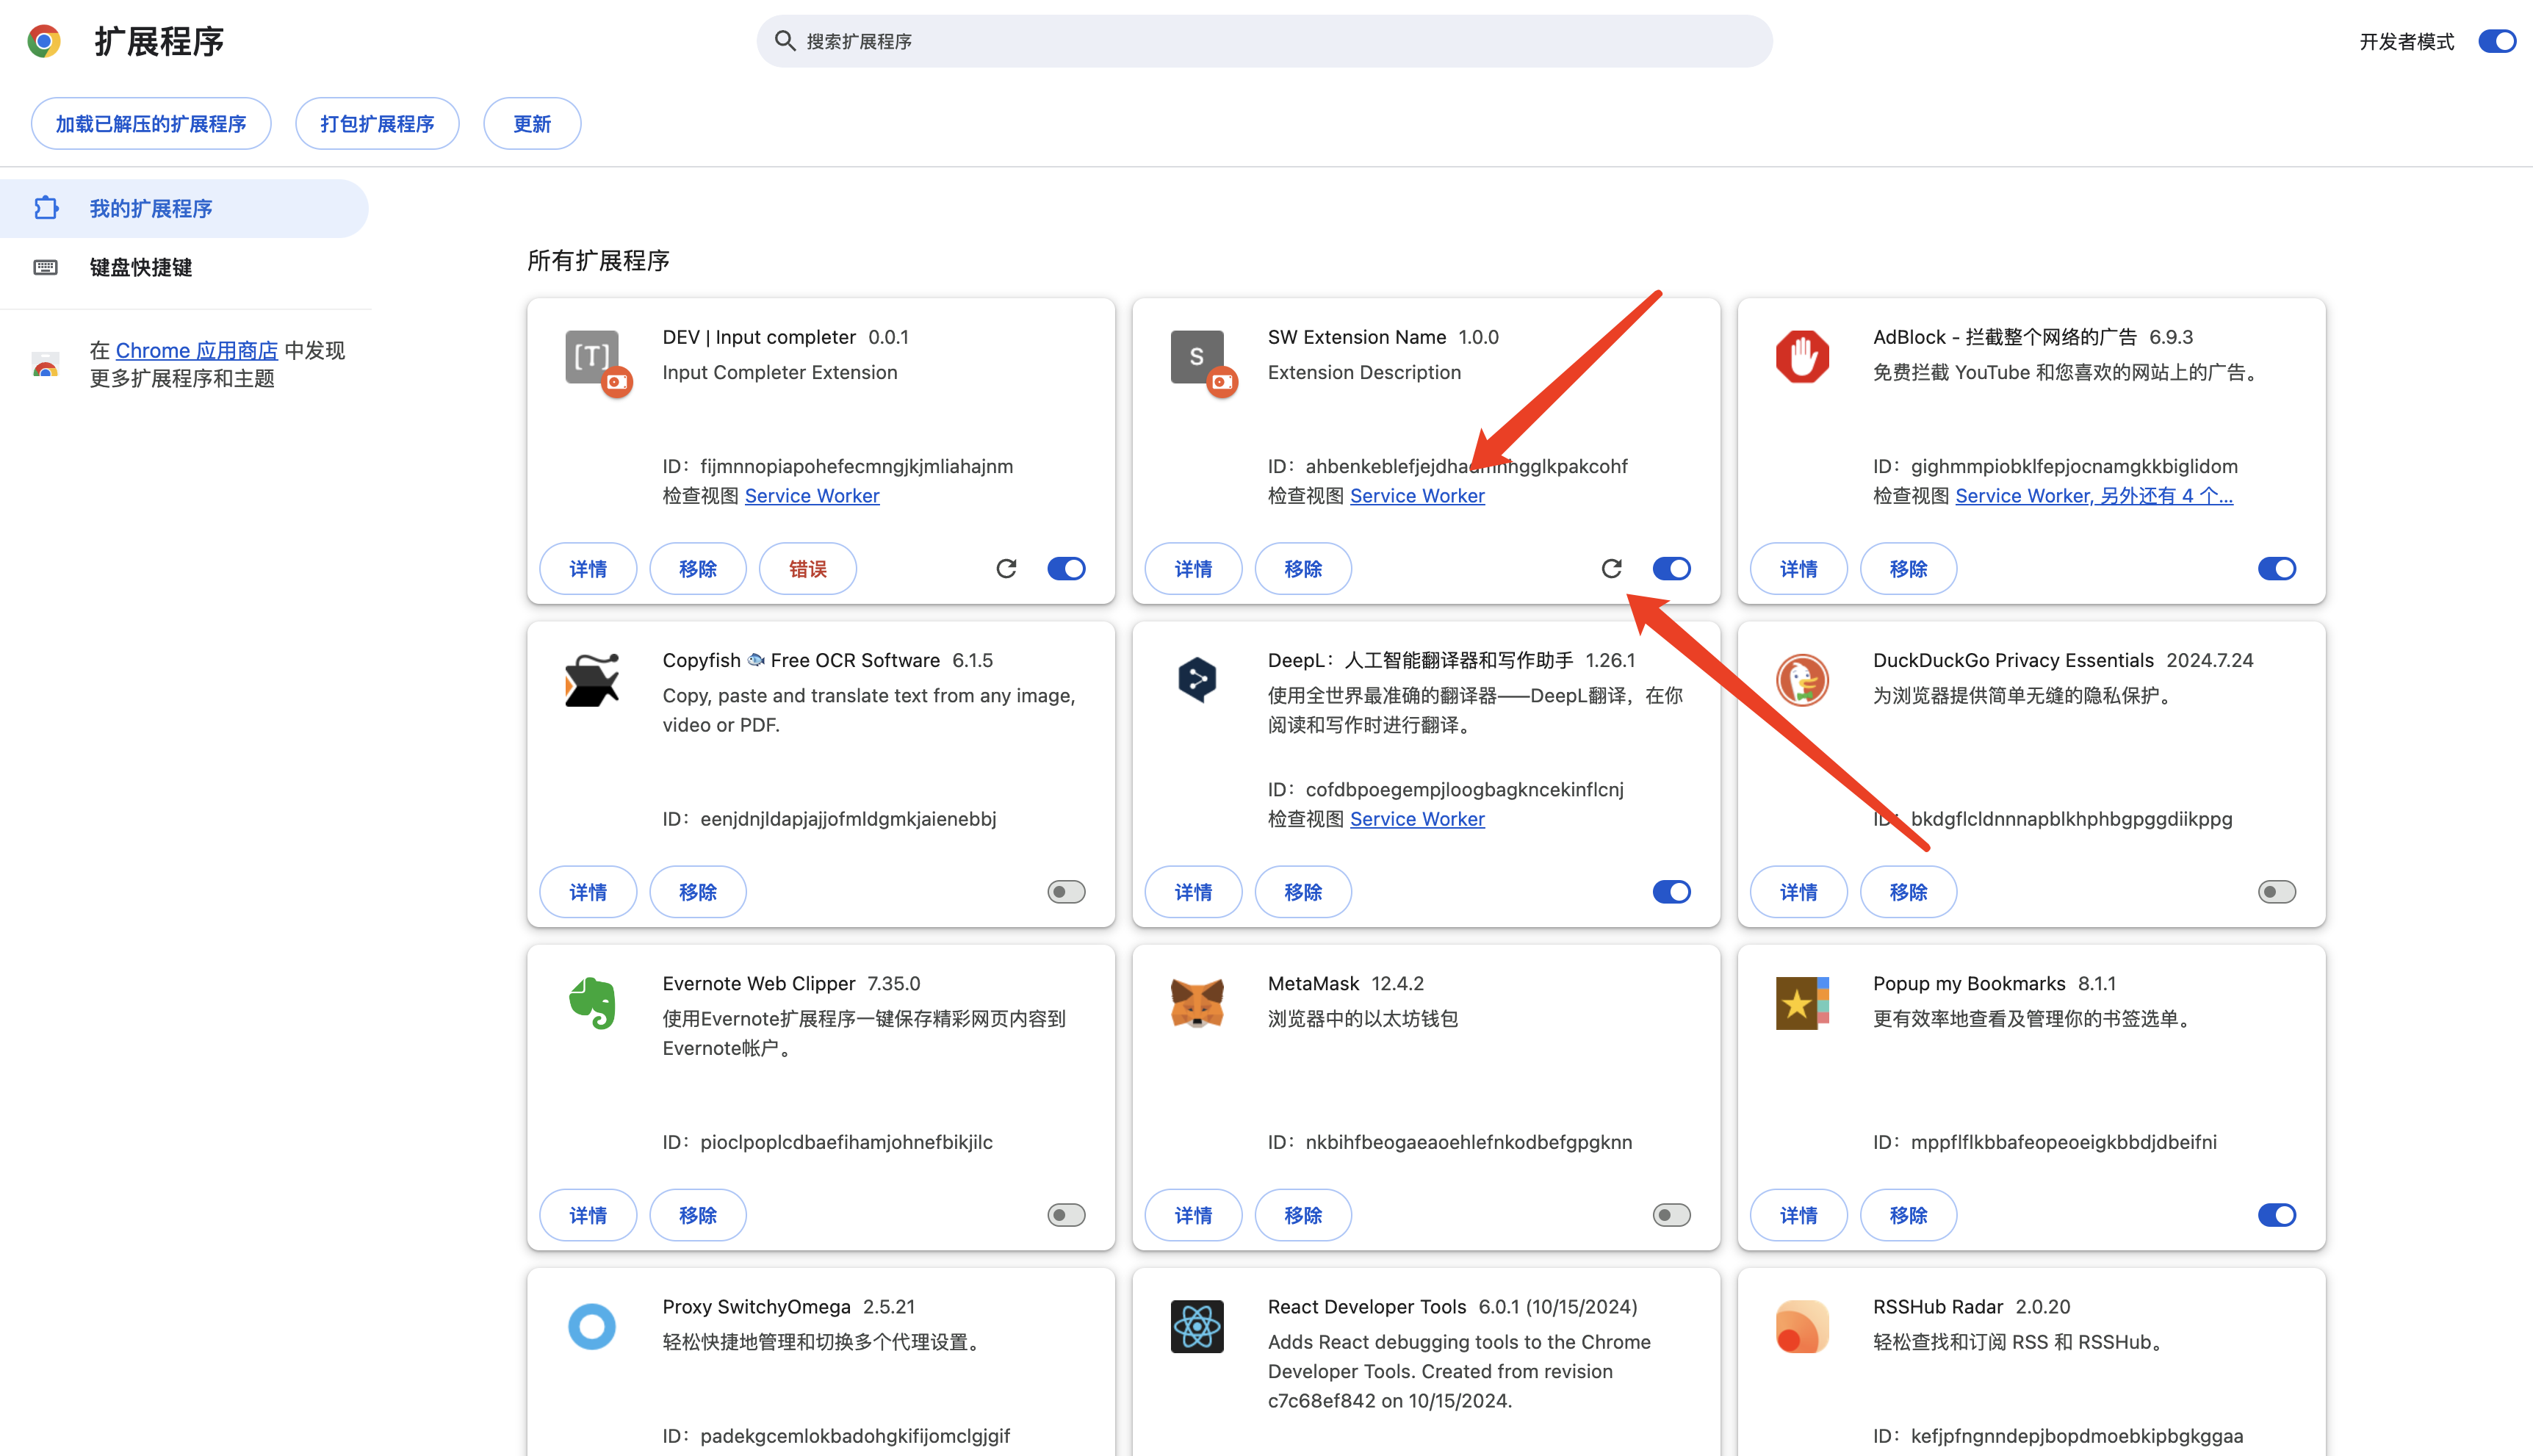Click the 更新 button

(532, 124)
